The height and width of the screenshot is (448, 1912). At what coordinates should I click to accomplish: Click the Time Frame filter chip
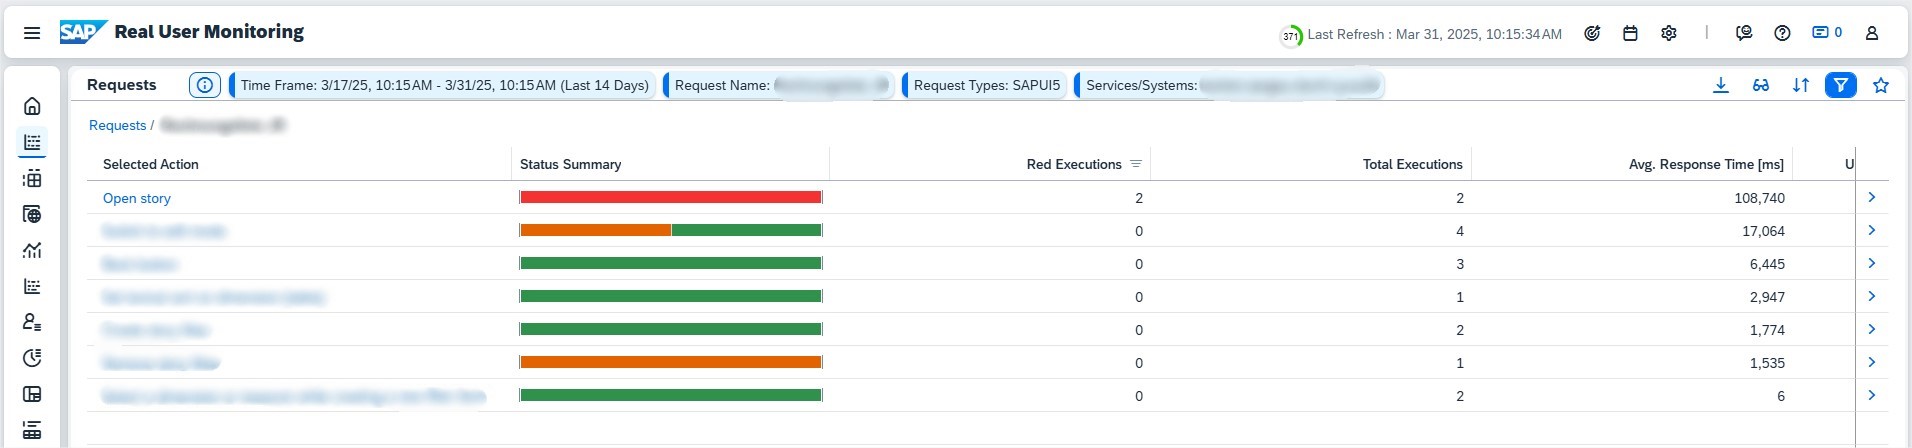[443, 85]
